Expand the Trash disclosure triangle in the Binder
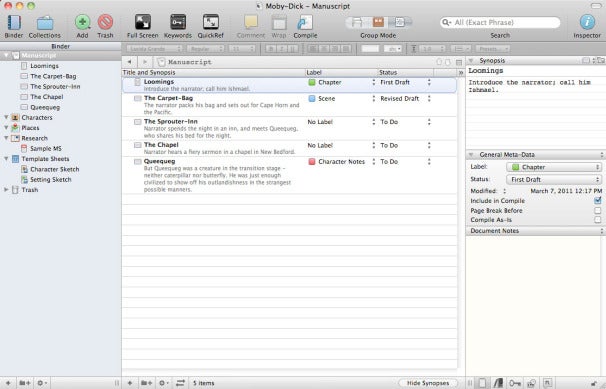 click(6, 190)
